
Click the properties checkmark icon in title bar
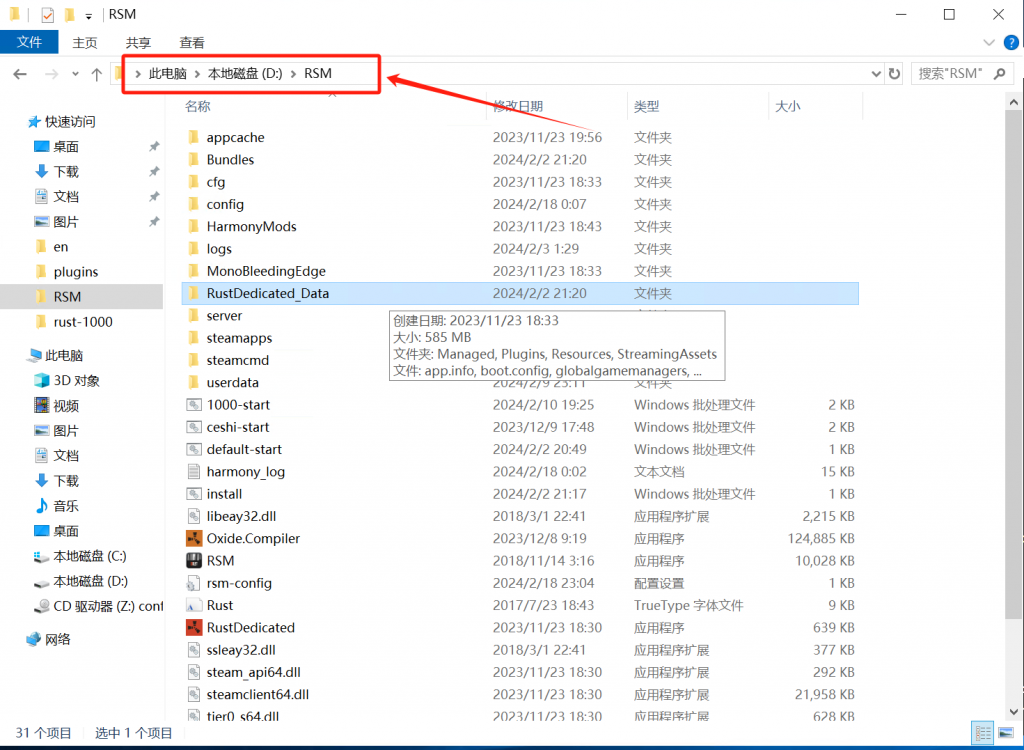pos(48,15)
